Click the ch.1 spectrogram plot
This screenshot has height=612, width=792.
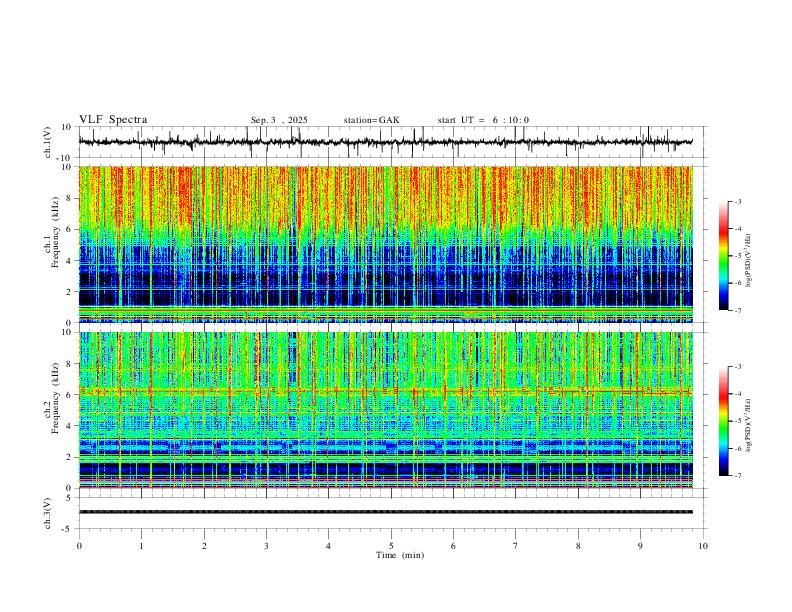coord(385,244)
